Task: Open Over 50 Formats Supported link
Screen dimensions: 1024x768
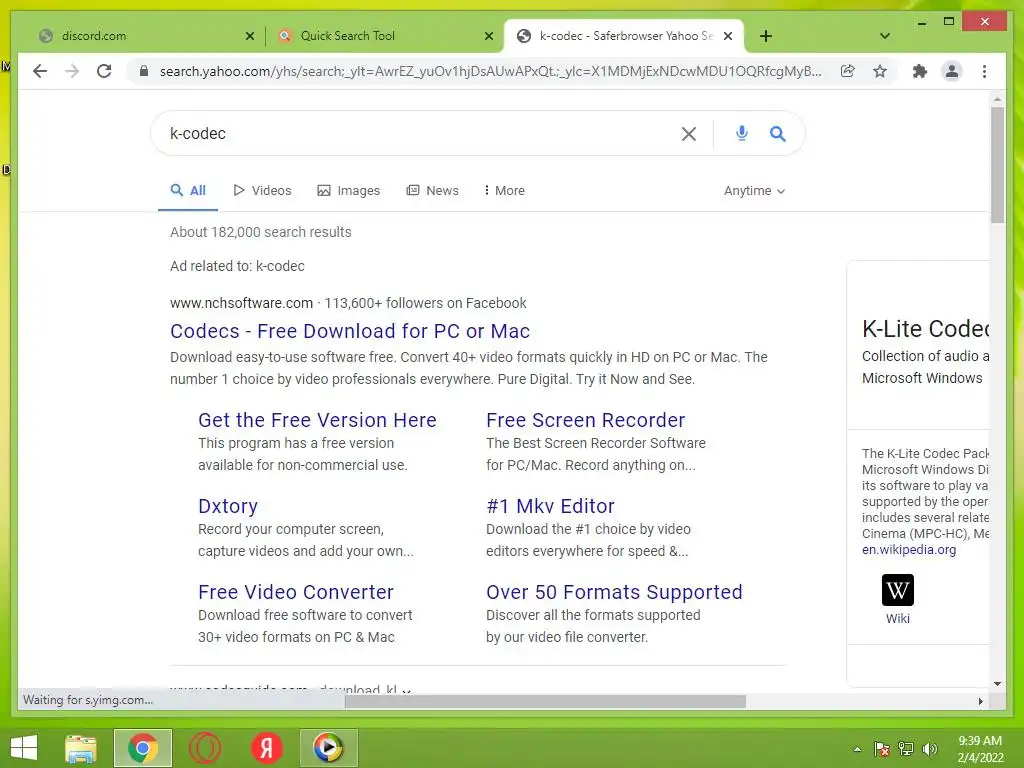Action: point(615,592)
